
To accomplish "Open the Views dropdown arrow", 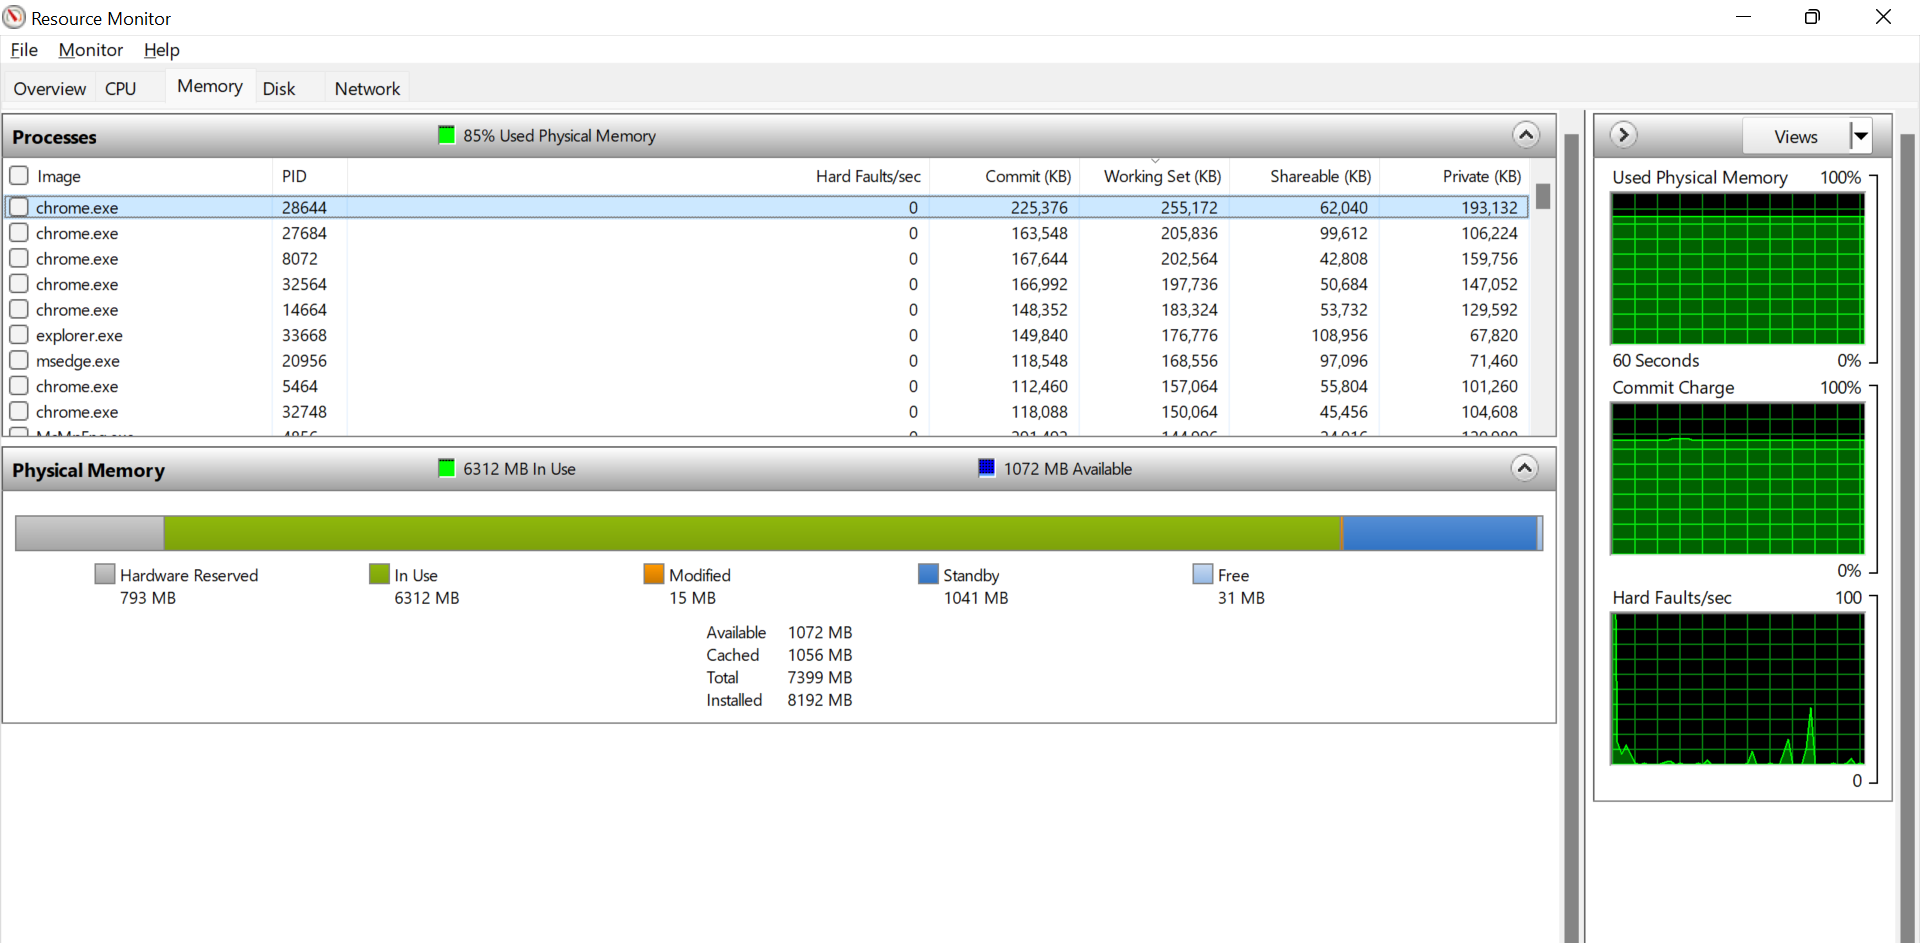I will click(1861, 136).
